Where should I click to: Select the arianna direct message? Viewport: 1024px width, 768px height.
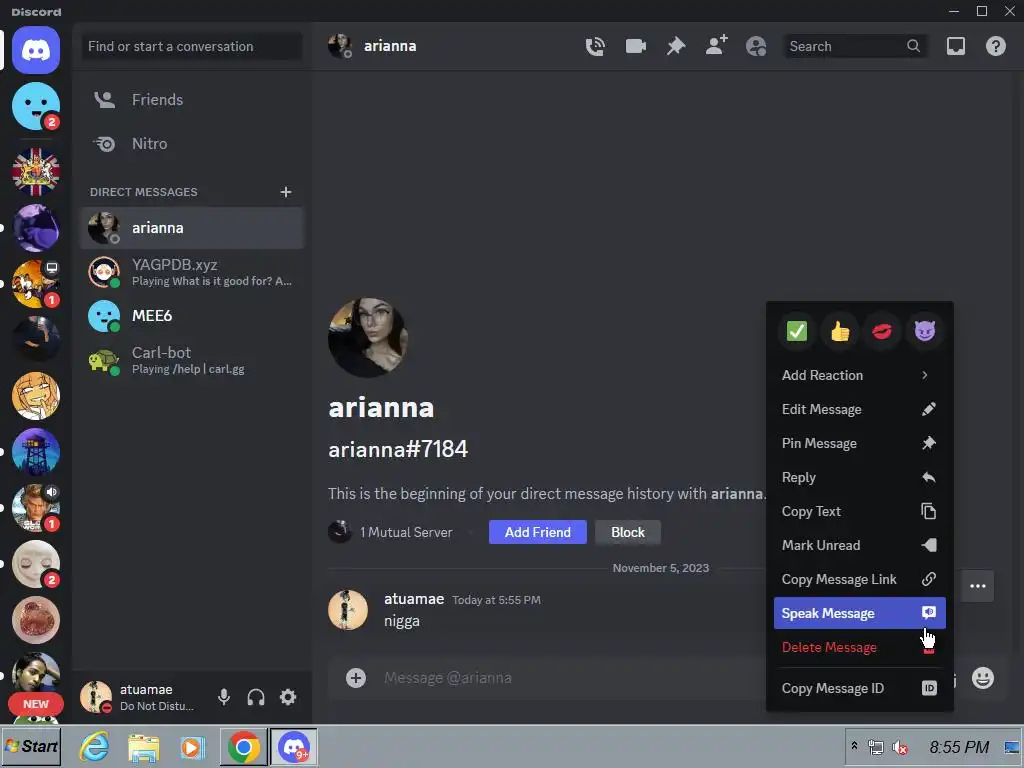click(x=192, y=228)
